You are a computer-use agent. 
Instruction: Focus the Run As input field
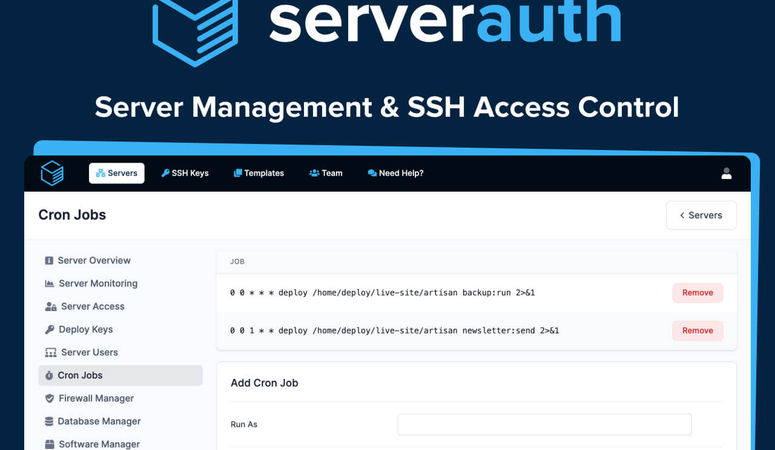coord(544,424)
